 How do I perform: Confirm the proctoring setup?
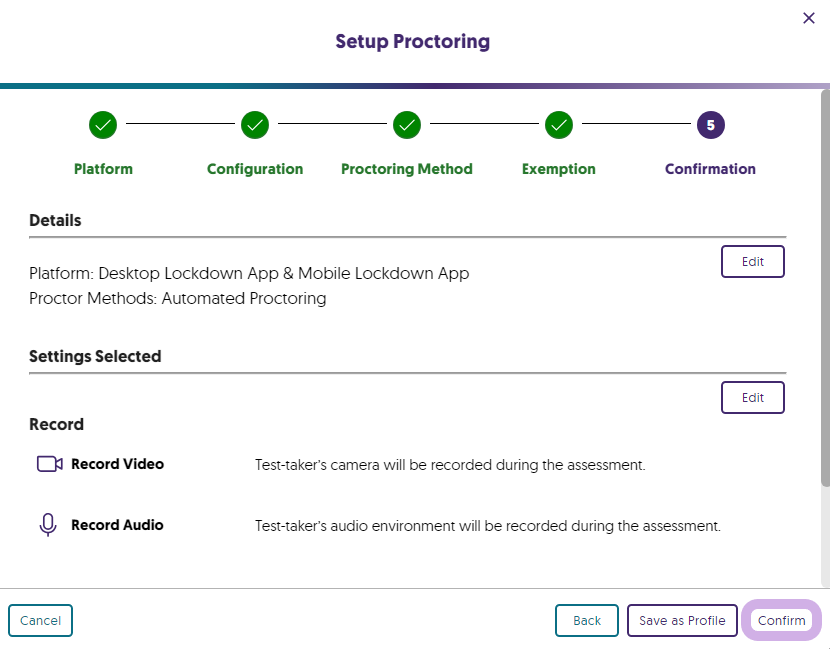point(781,620)
